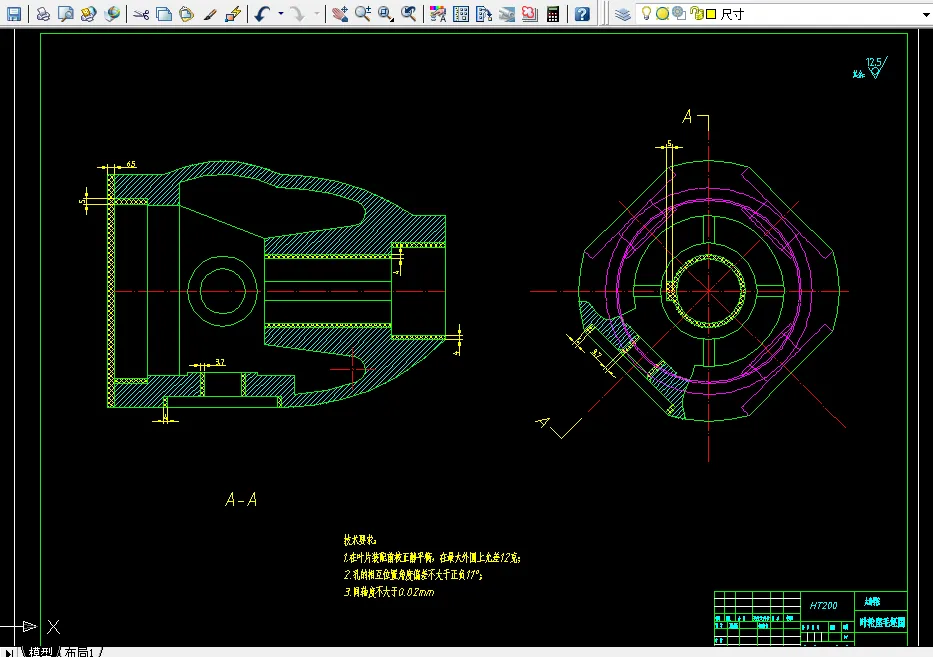Select the Match Properties brush tool
The width and height of the screenshot is (933, 657).
click(x=209, y=14)
